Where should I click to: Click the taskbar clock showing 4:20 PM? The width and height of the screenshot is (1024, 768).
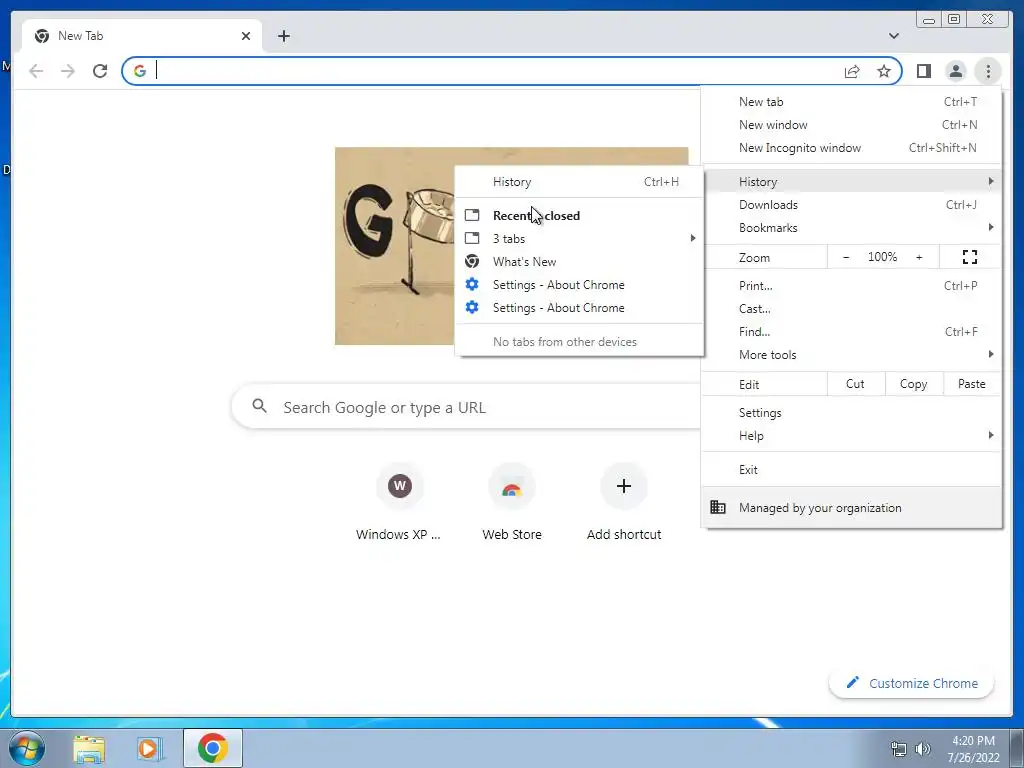[973, 749]
